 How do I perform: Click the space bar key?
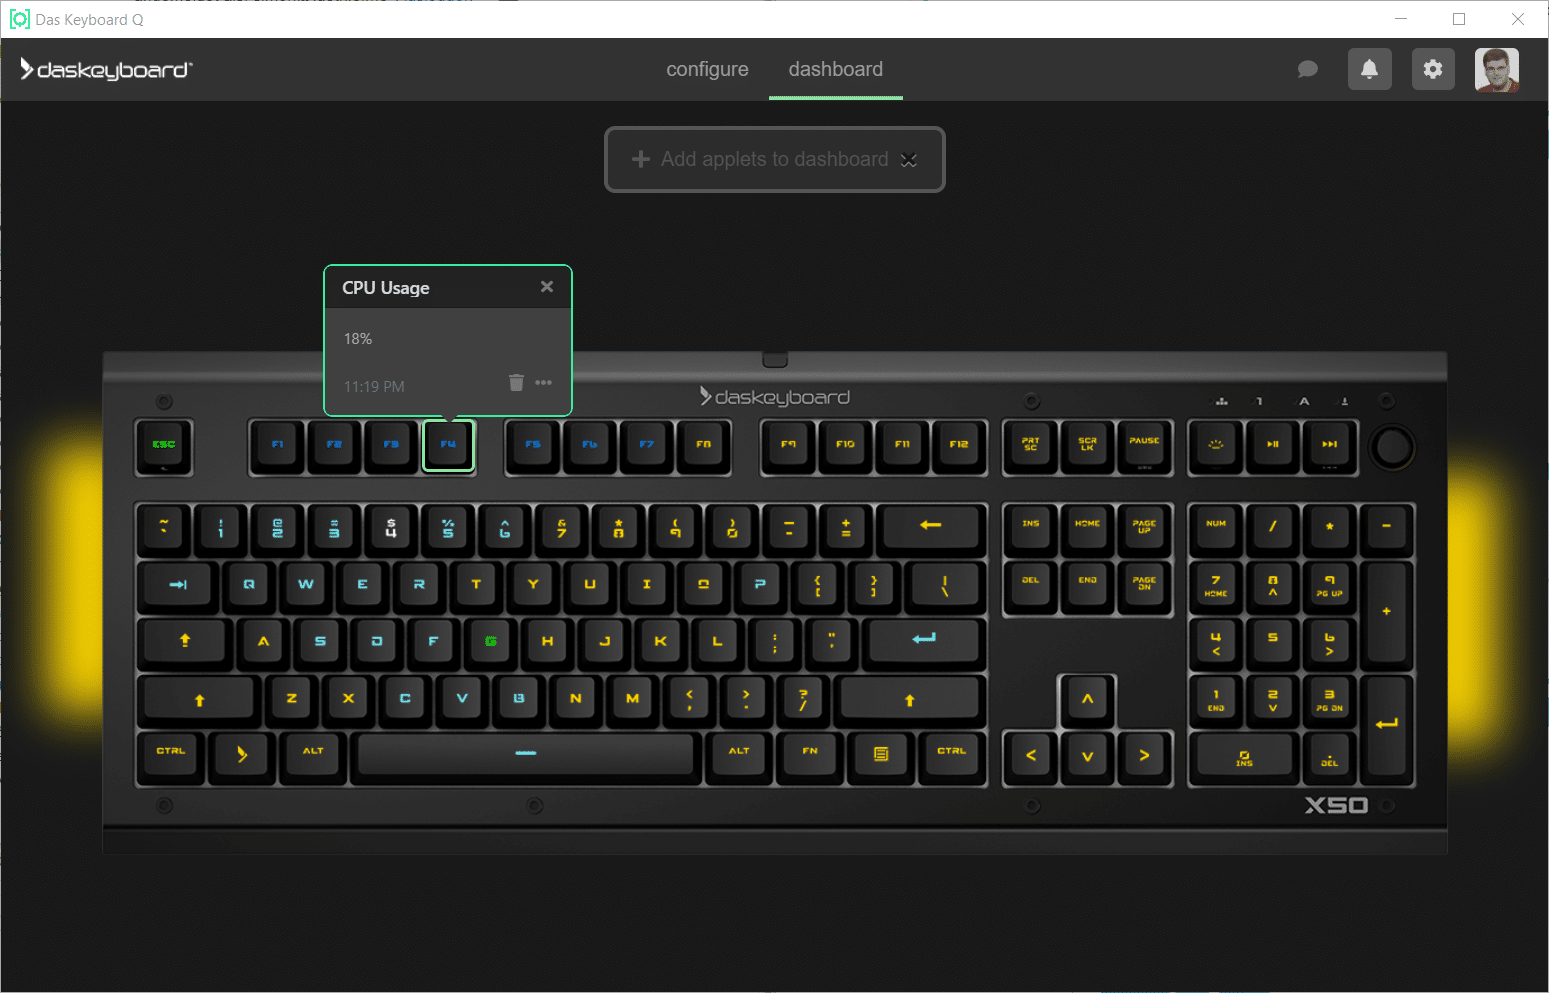[526, 753]
